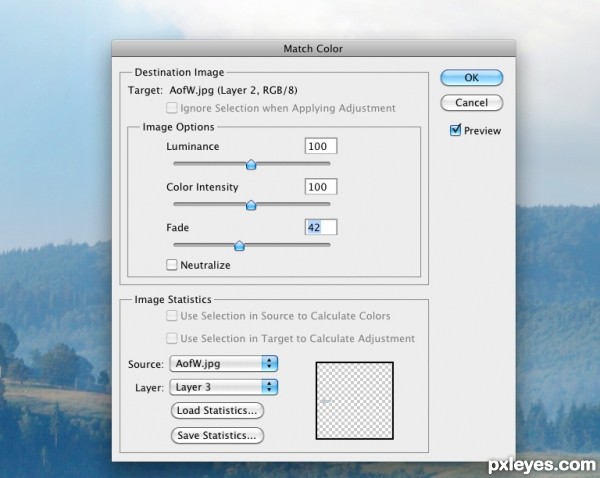Click the Fade slider handle
Viewport: 600px width, 478px height.
tap(239, 246)
